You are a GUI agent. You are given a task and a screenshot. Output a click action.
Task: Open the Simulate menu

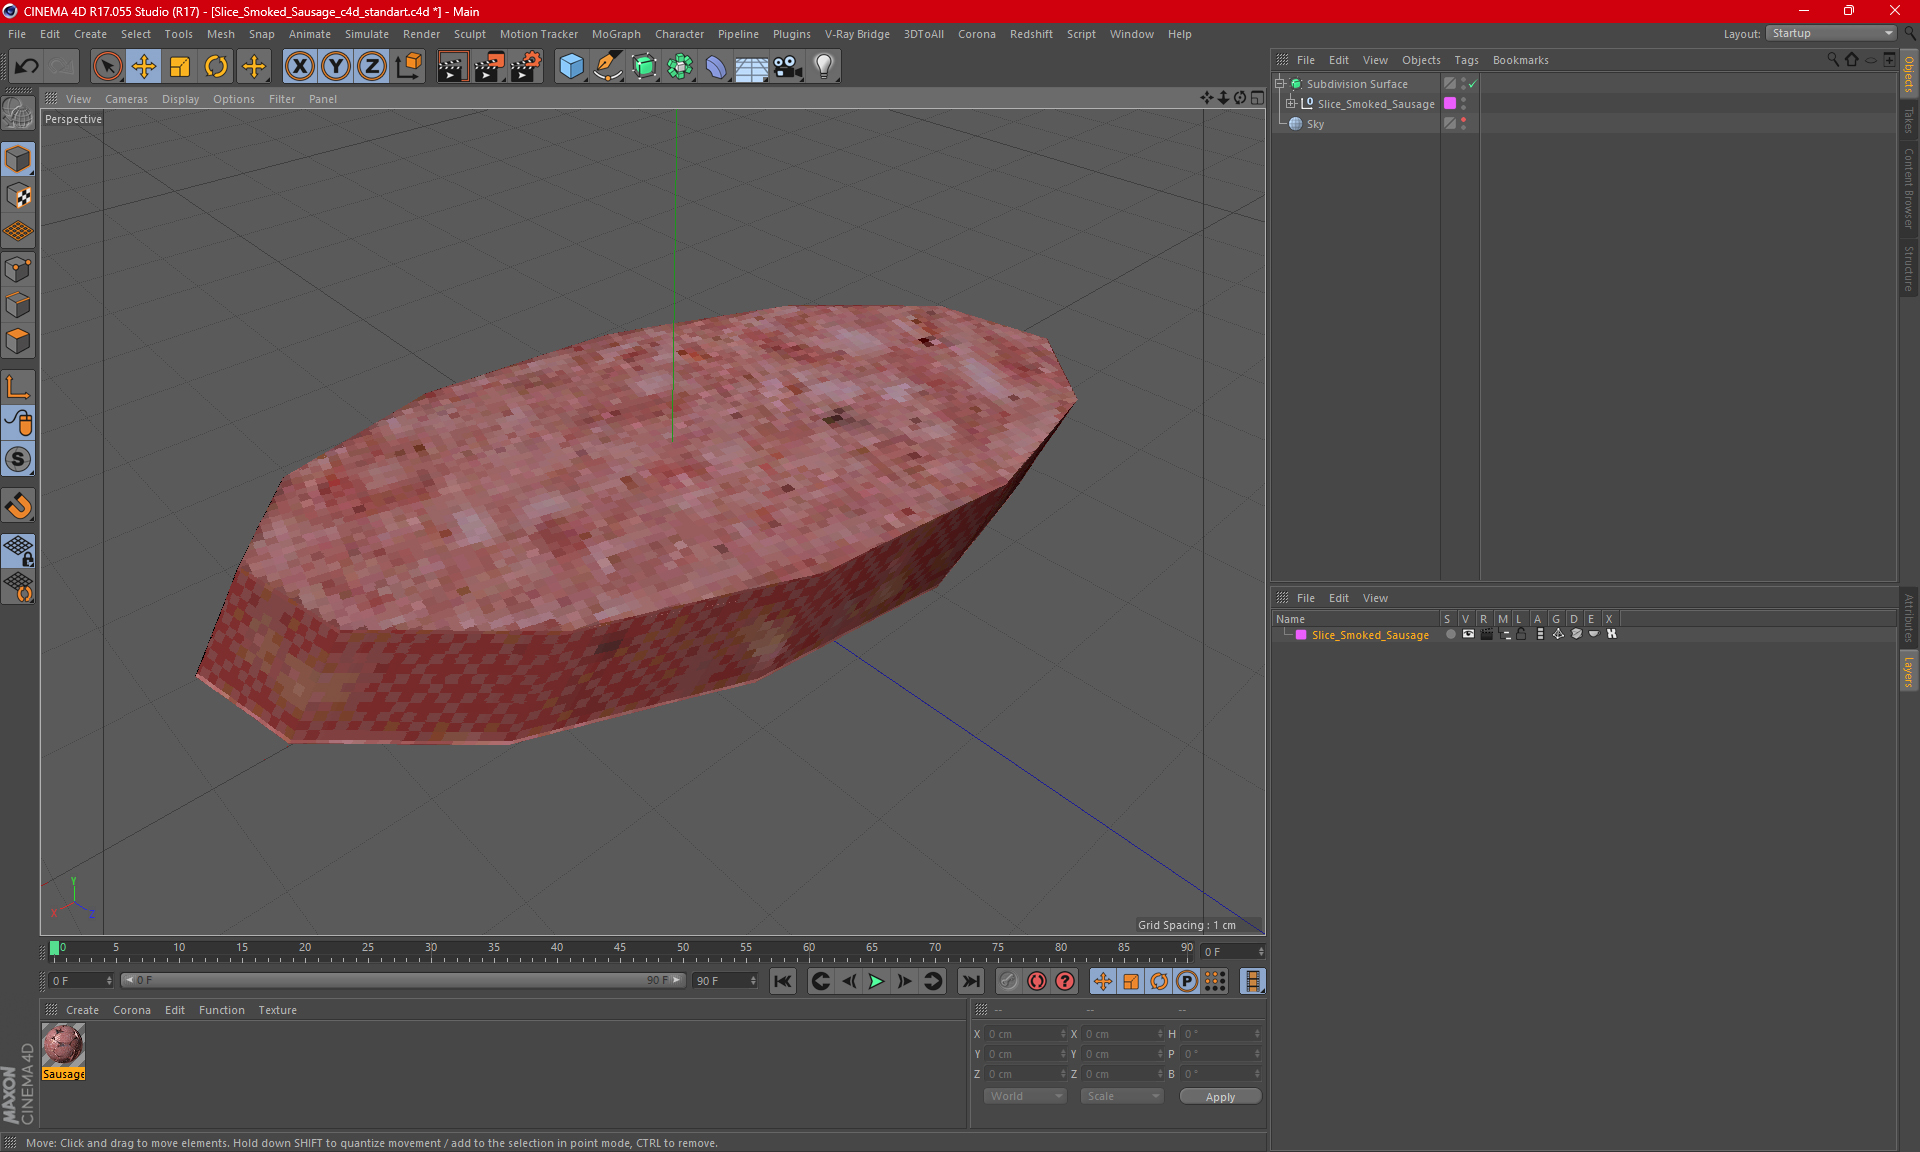(367, 34)
